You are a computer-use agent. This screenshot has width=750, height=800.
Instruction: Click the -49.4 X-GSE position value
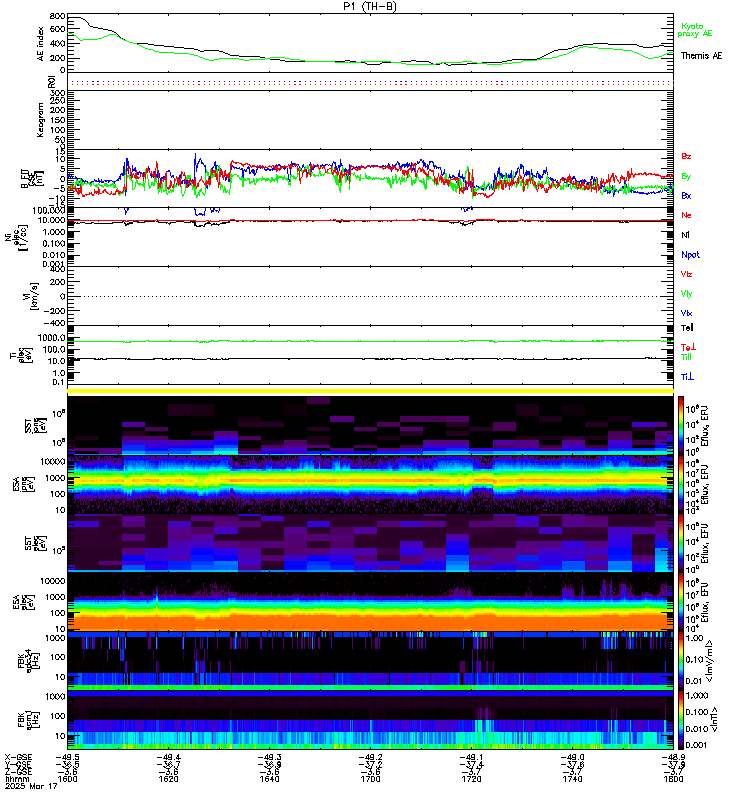tap(168, 758)
